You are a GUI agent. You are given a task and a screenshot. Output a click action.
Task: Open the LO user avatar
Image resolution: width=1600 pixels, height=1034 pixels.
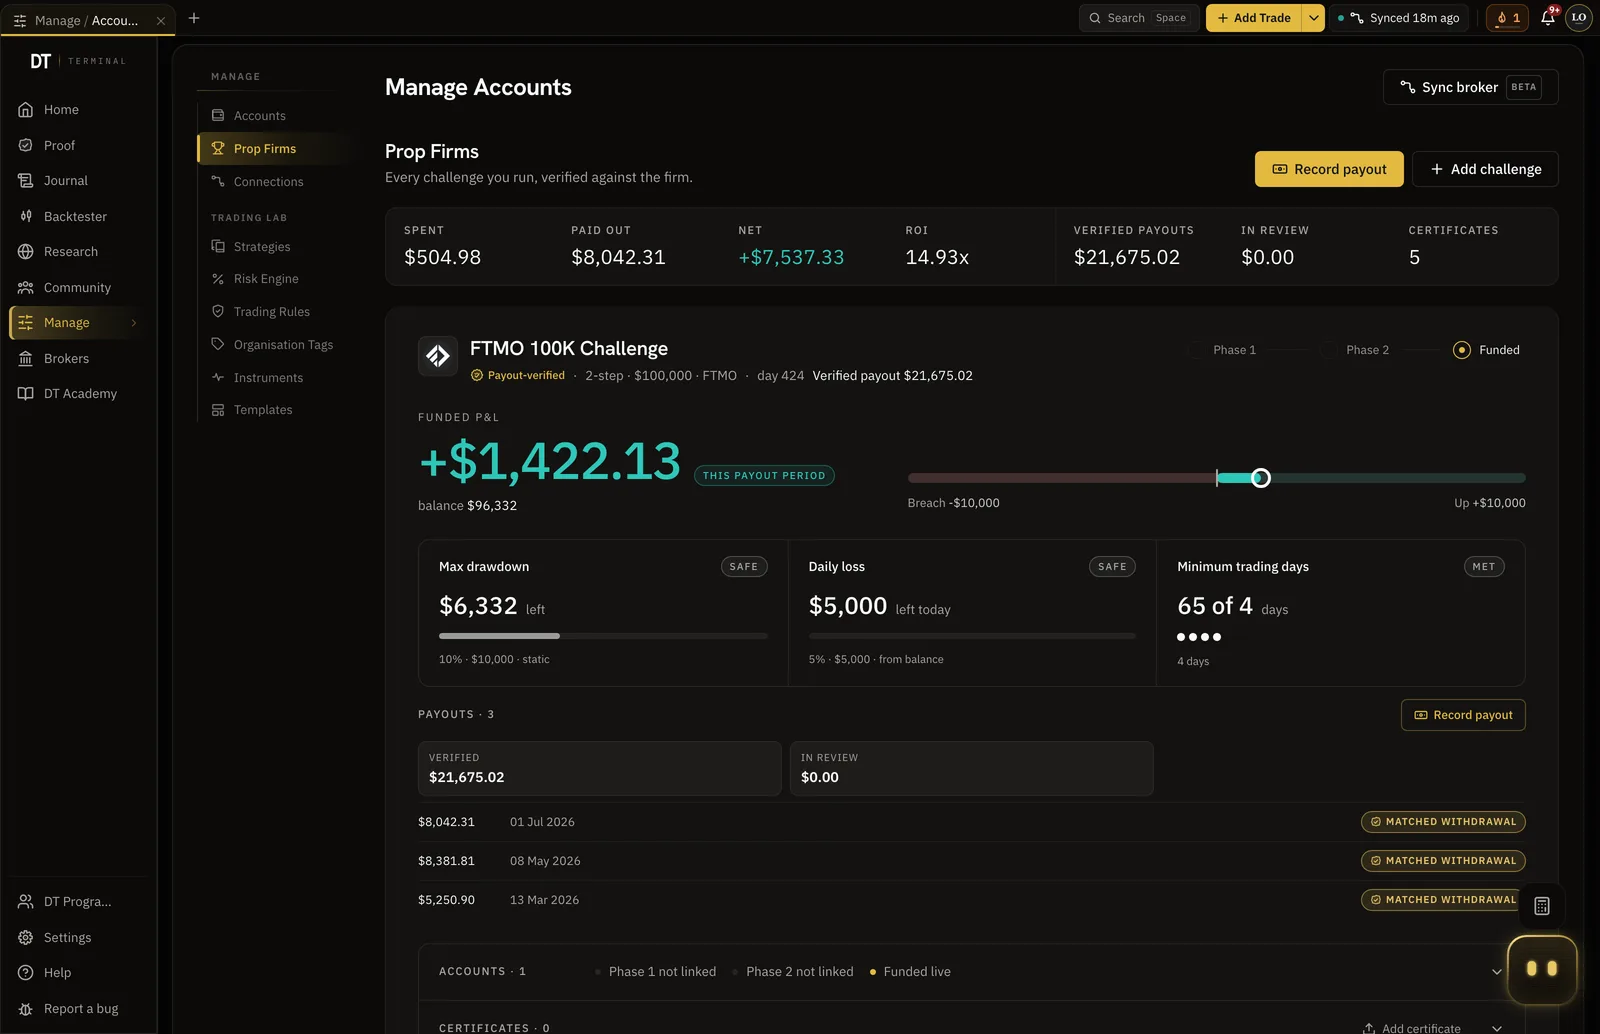tap(1579, 18)
